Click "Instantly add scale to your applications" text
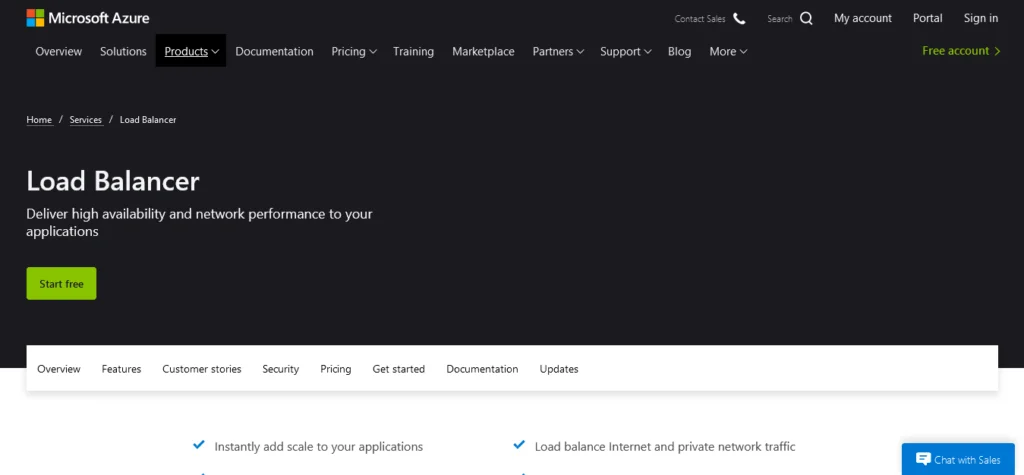The width and height of the screenshot is (1024, 475). tap(319, 447)
